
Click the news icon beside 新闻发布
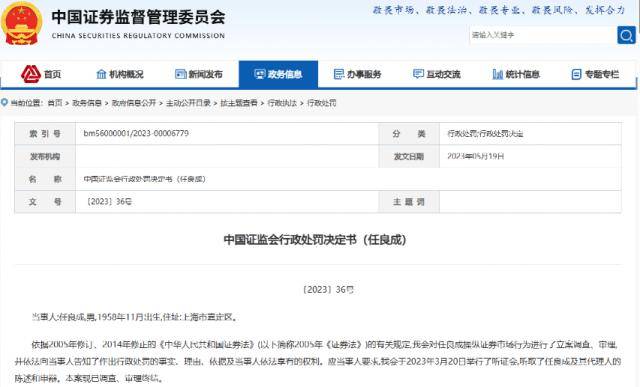[180, 74]
